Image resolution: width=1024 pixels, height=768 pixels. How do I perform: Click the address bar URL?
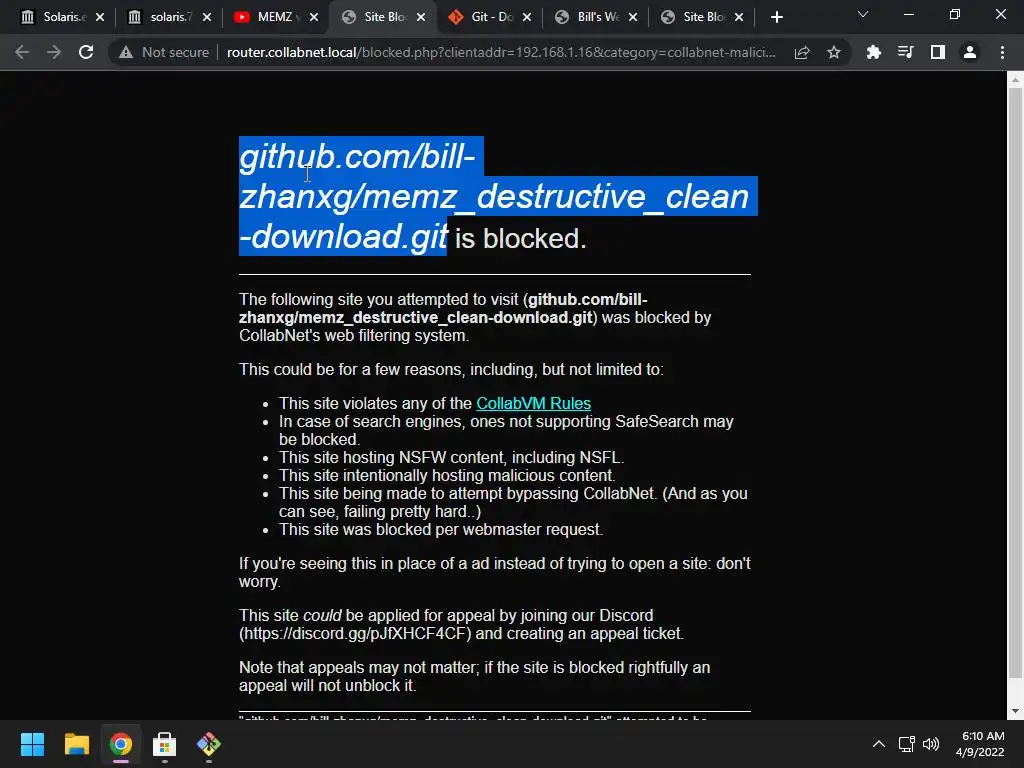pos(501,52)
